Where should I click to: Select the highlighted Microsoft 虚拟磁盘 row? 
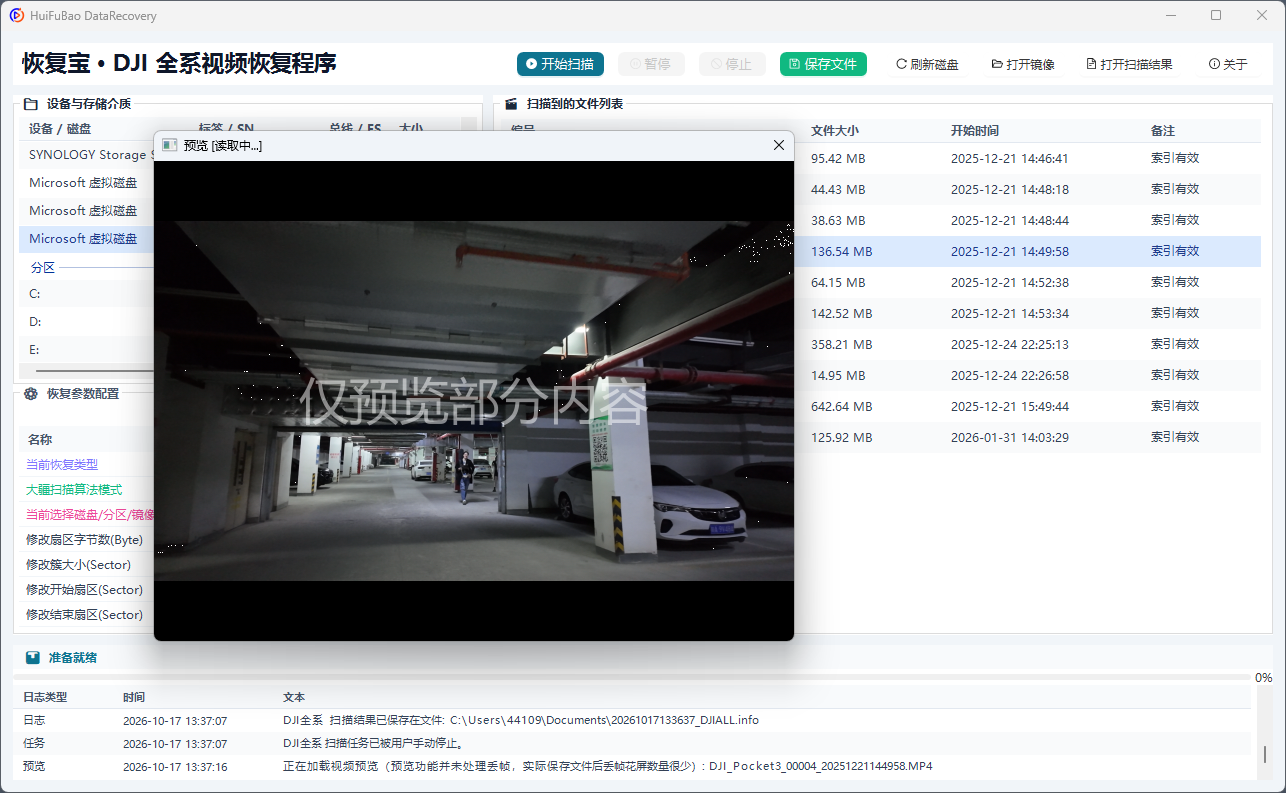point(86,239)
